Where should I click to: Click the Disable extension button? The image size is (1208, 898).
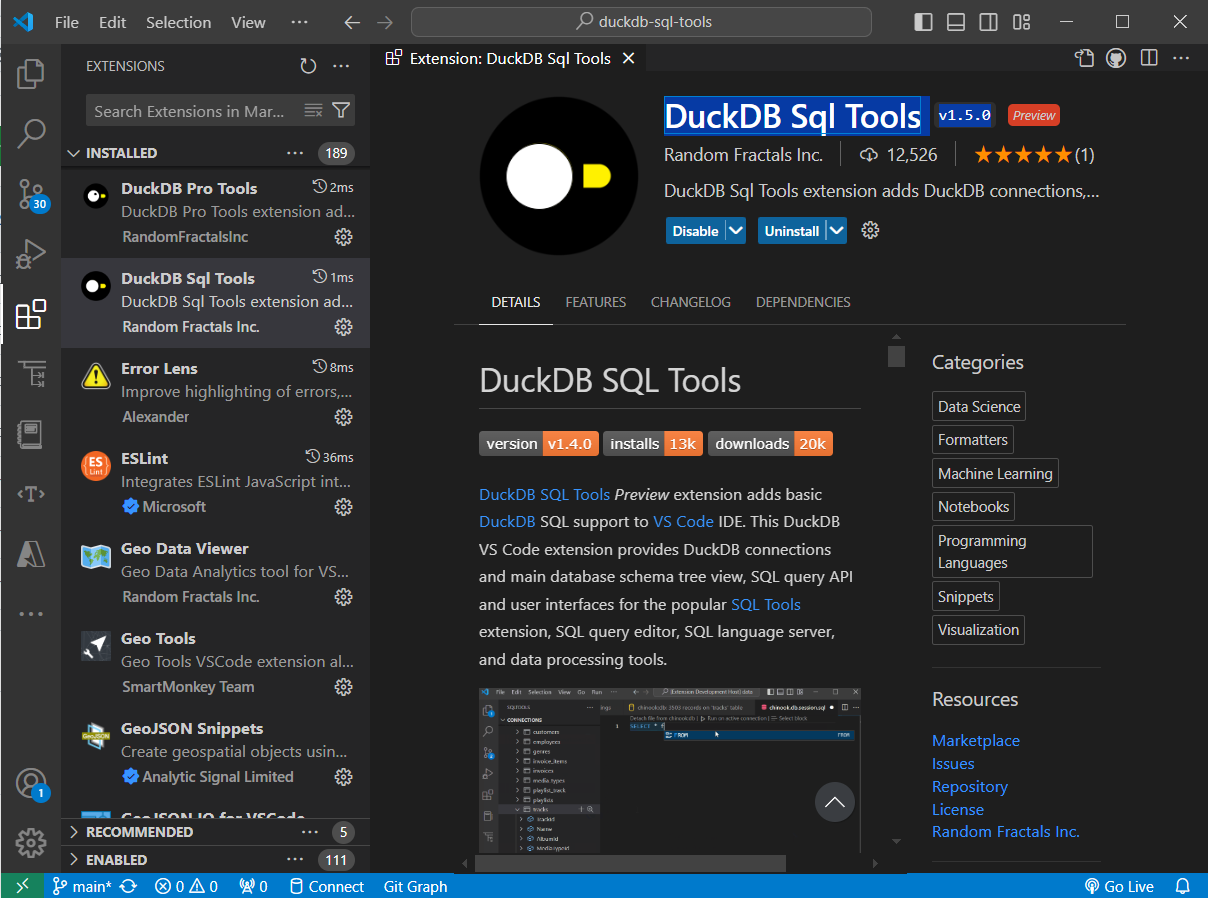tap(696, 231)
